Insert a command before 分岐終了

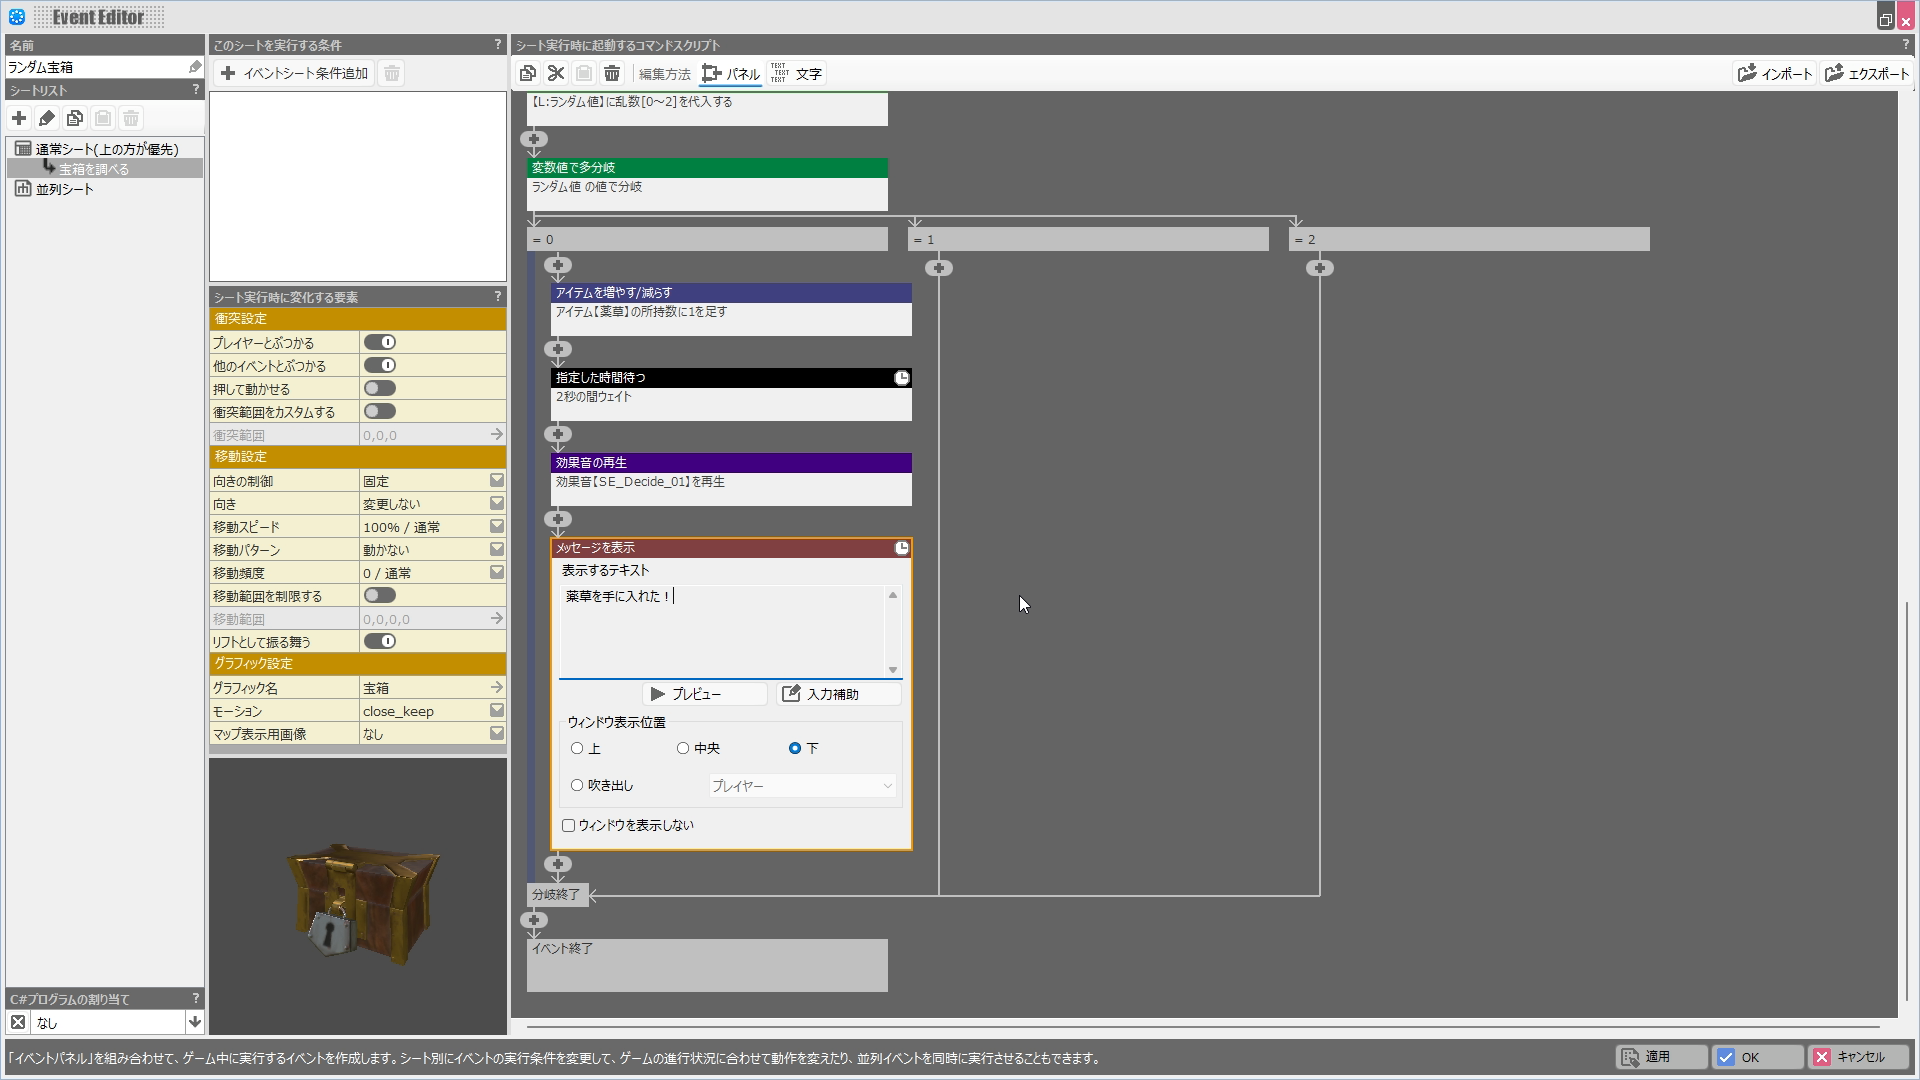point(558,864)
